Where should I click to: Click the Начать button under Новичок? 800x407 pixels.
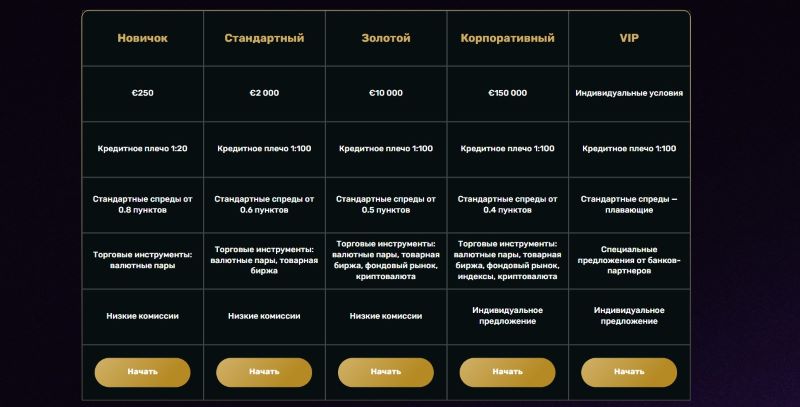[x=142, y=372]
